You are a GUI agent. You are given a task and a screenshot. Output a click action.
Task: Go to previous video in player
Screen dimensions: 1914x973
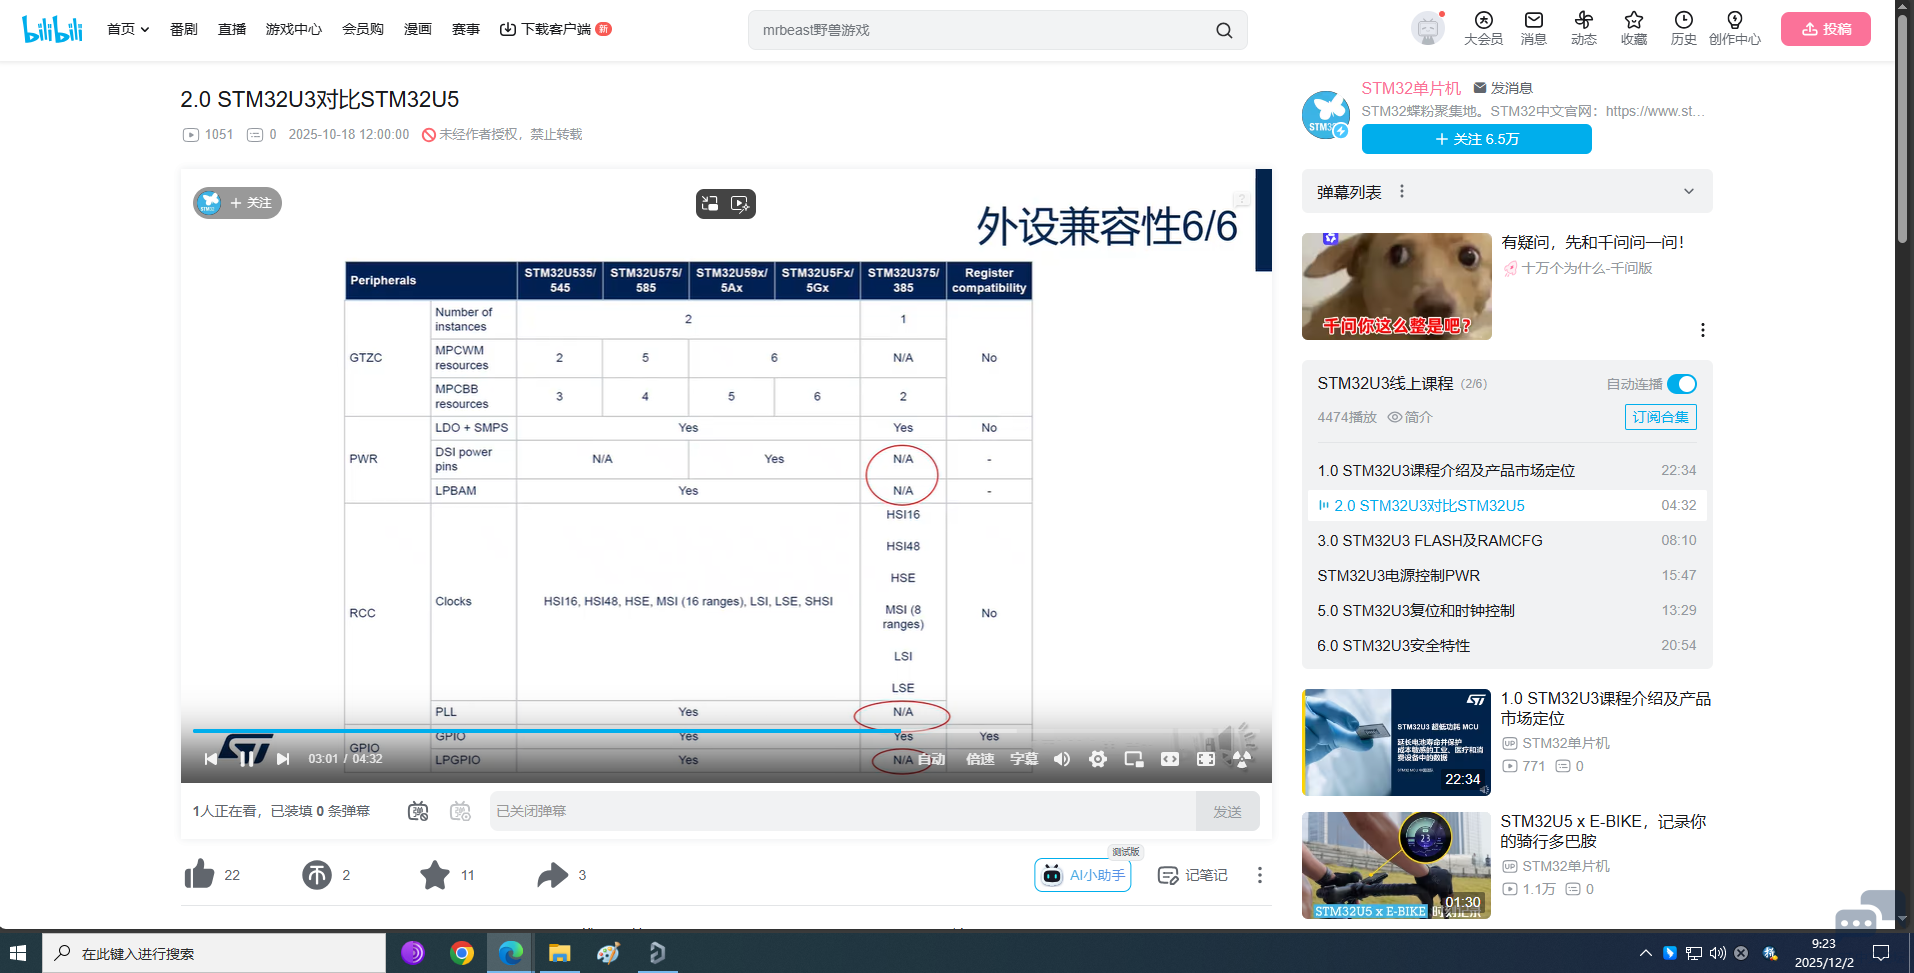(x=210, y=759)
